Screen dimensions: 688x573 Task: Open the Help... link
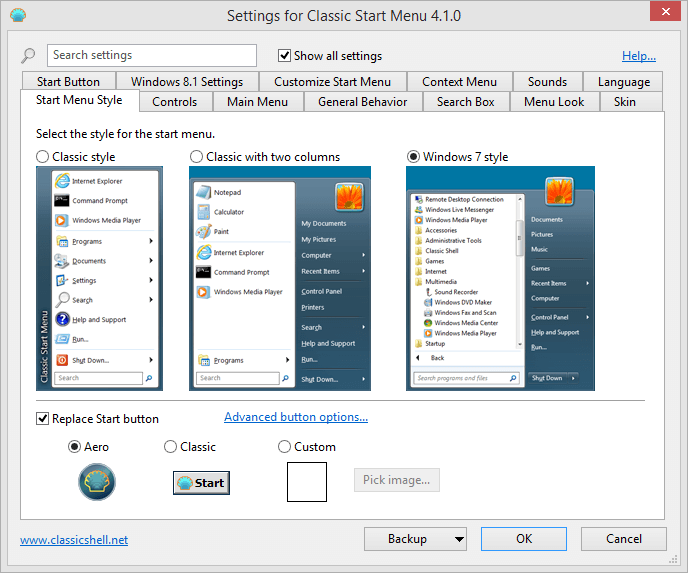(639, 56)
